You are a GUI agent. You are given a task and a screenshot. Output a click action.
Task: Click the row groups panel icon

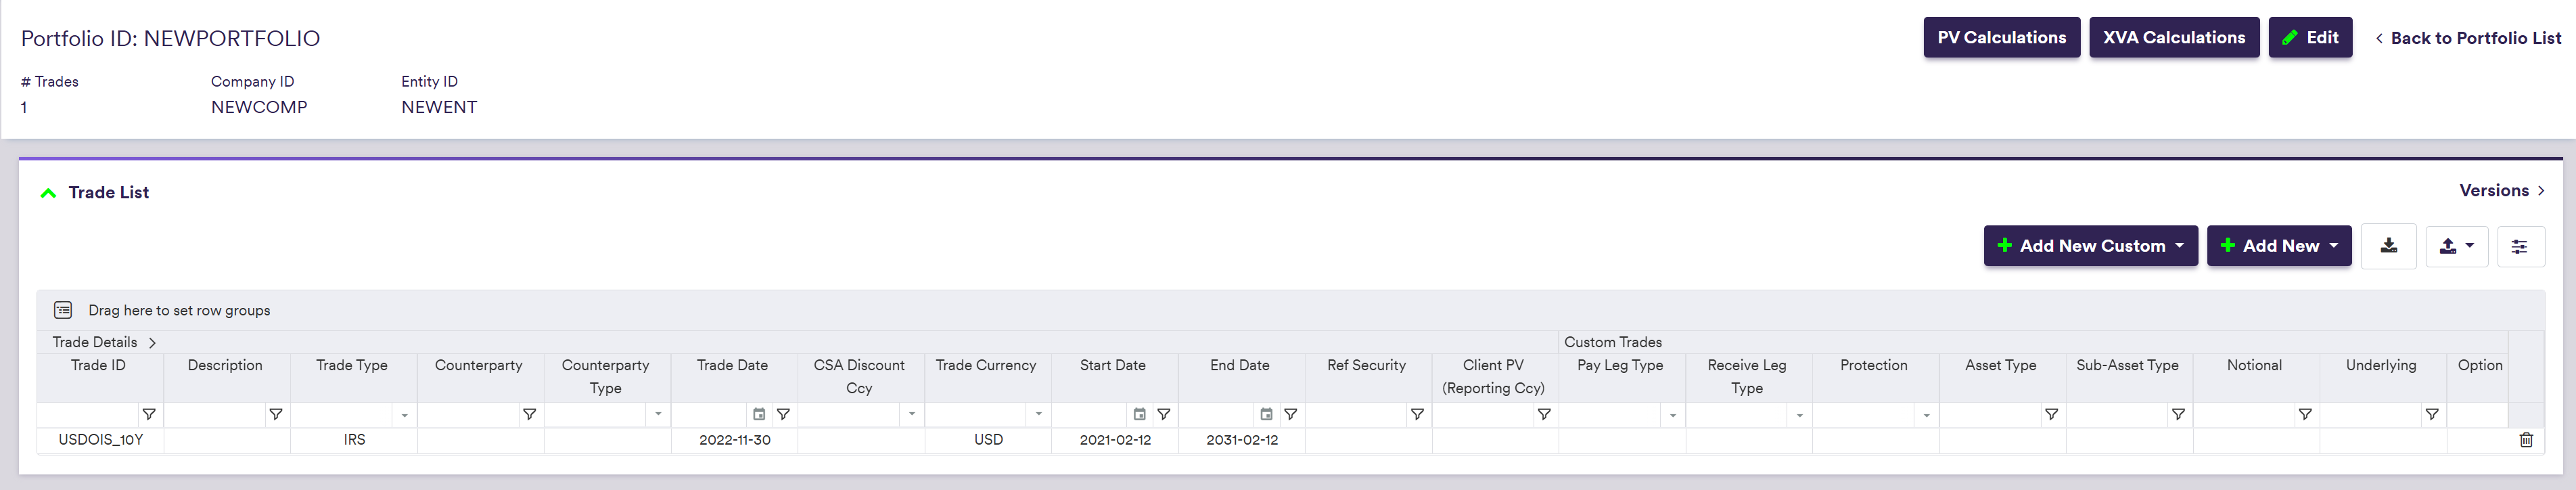[x=63, y=310]
